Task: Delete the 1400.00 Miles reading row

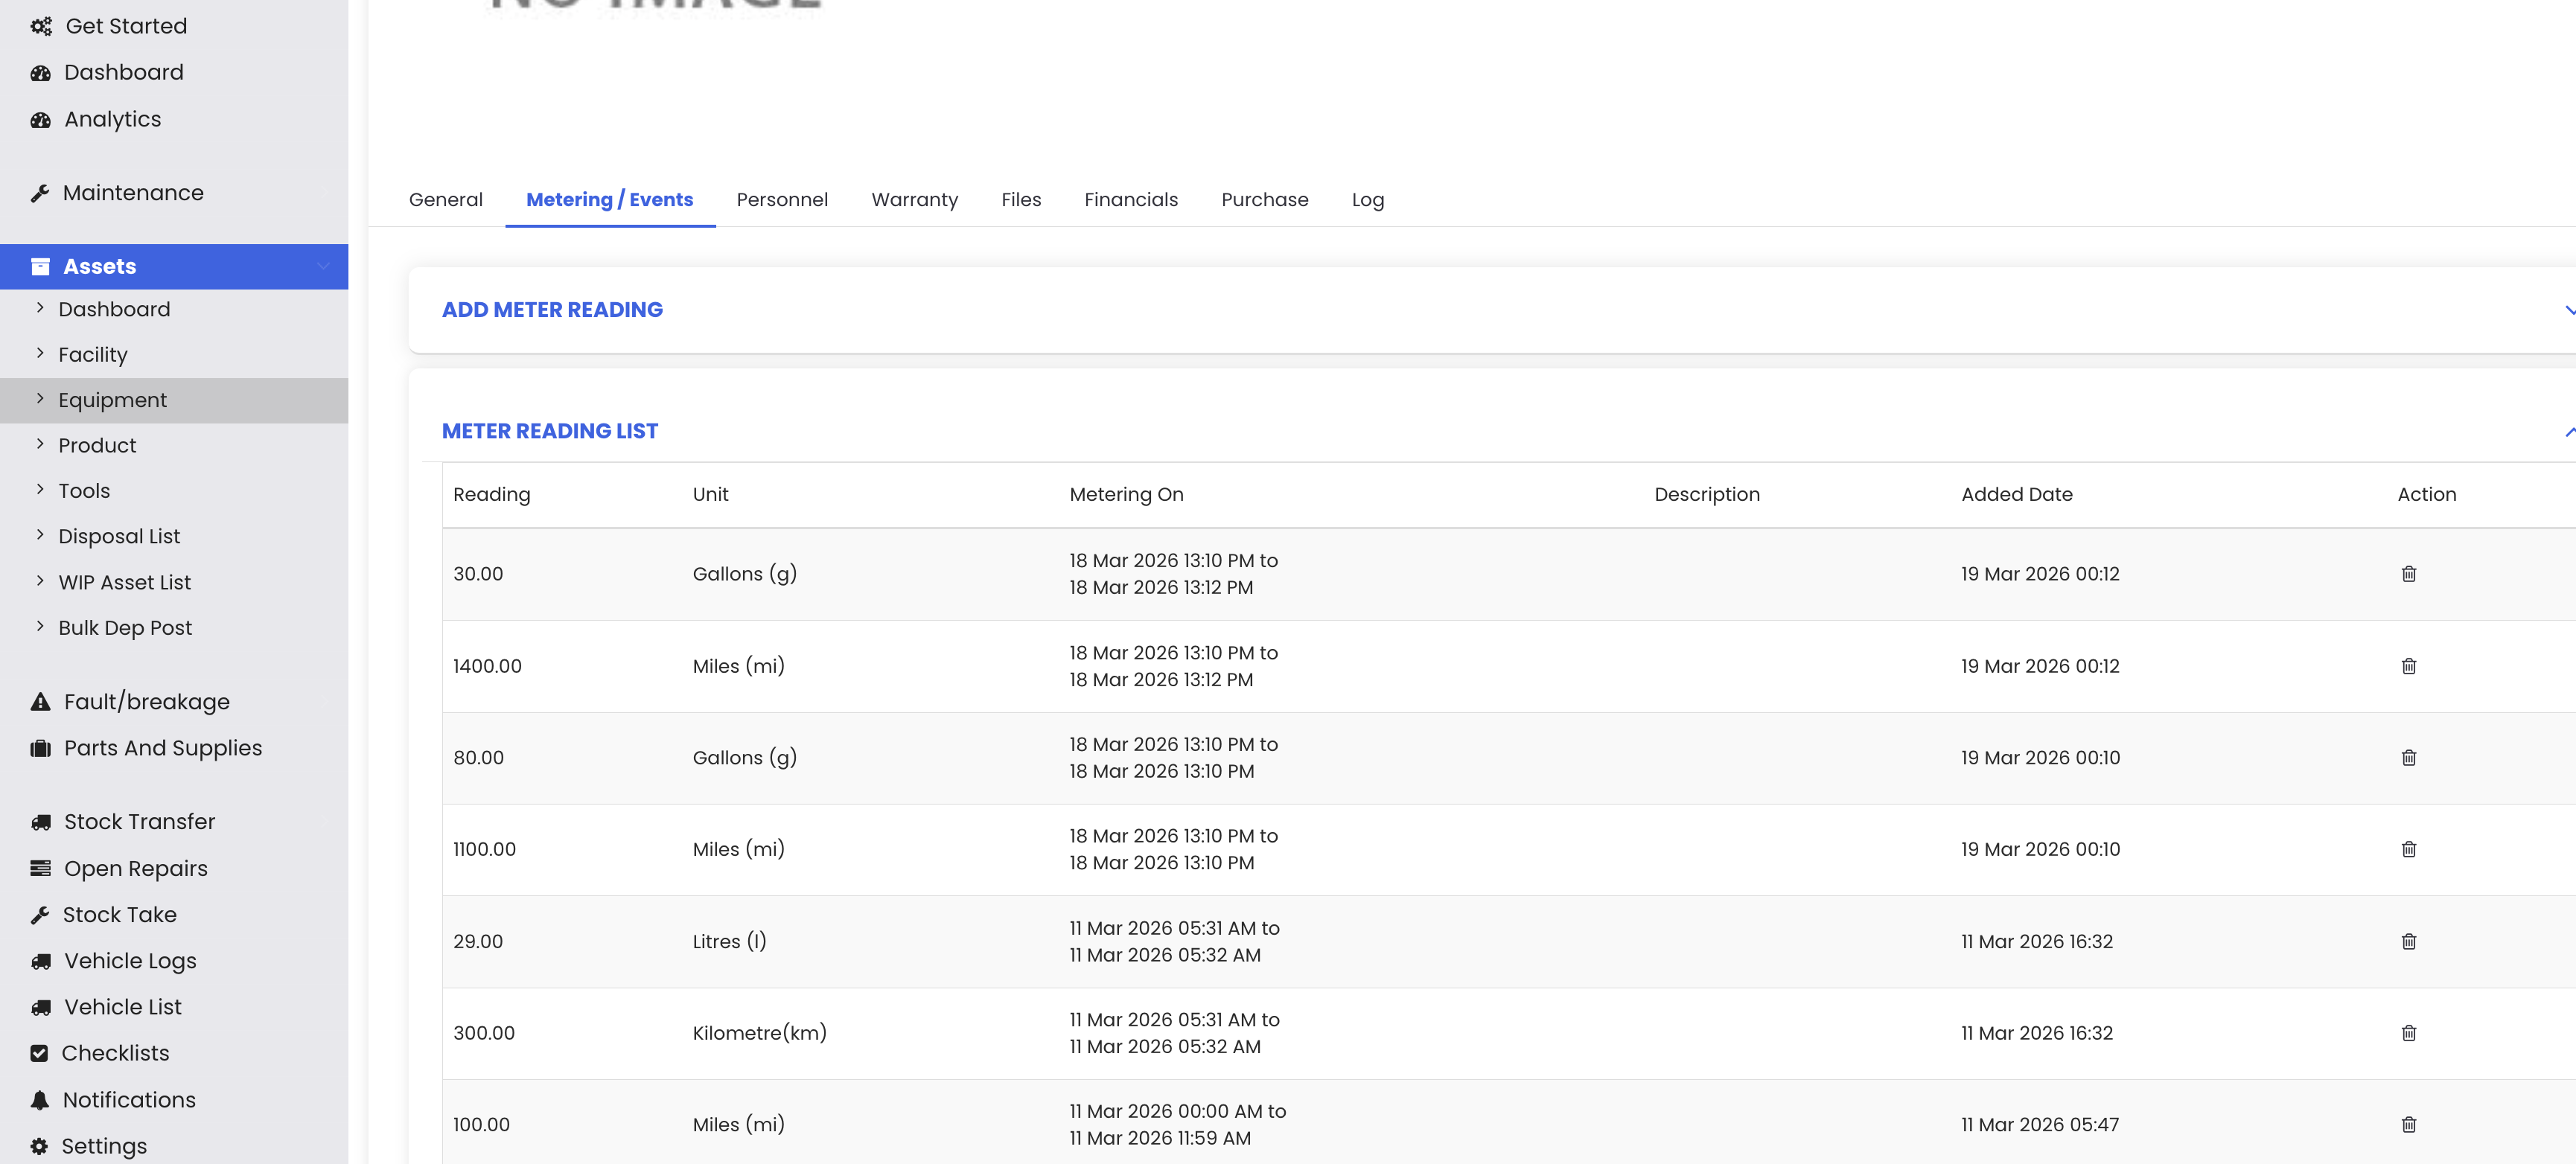Action: click(2408, 666)
